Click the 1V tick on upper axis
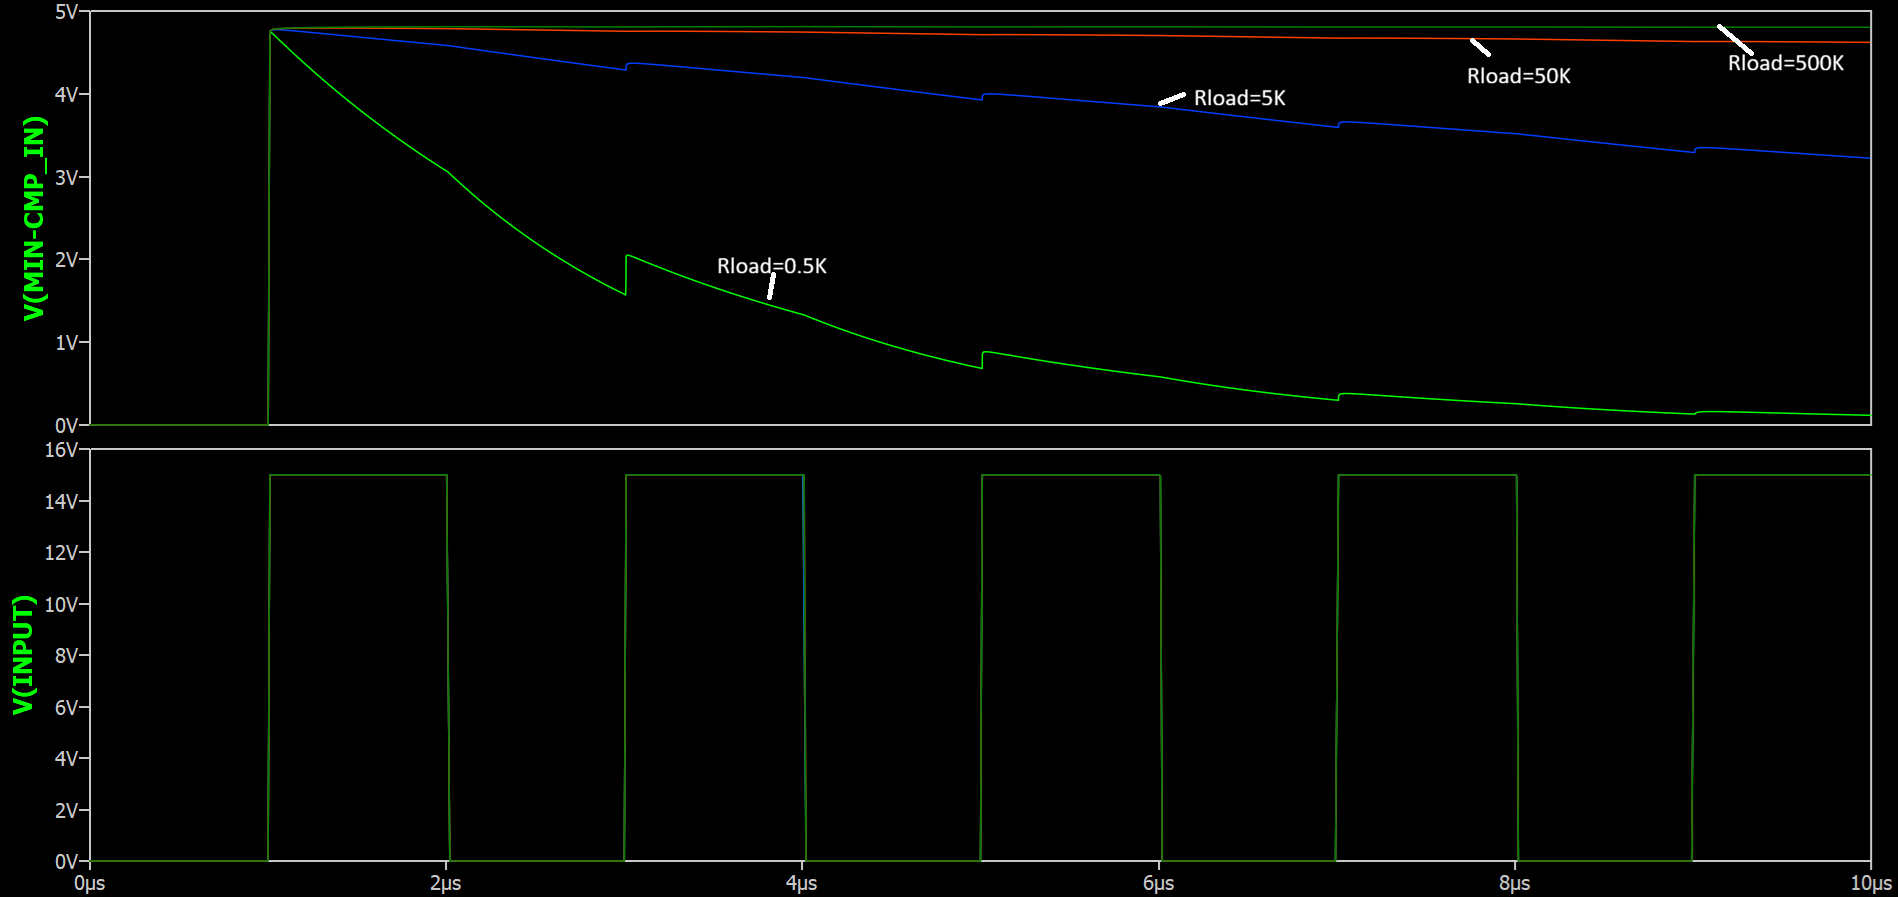1898x897 pixels. pyautogui.click(x=66, y=343)
